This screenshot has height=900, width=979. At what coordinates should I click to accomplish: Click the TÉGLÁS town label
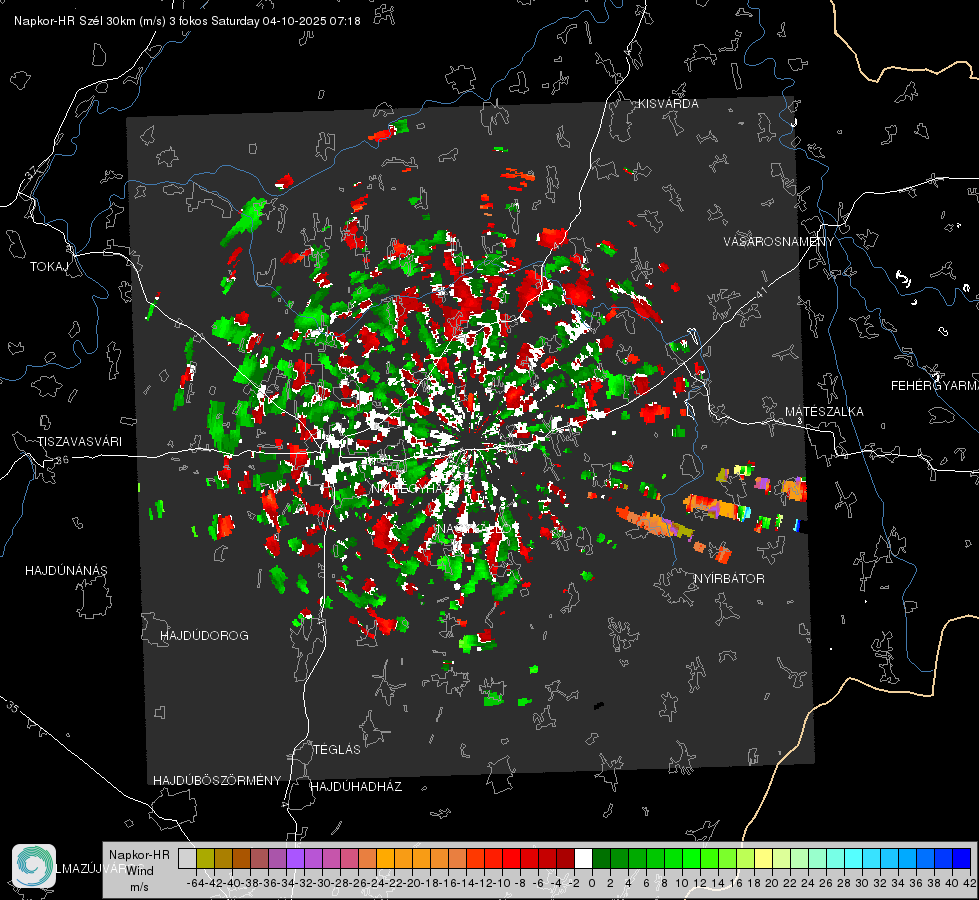(337, 749)
